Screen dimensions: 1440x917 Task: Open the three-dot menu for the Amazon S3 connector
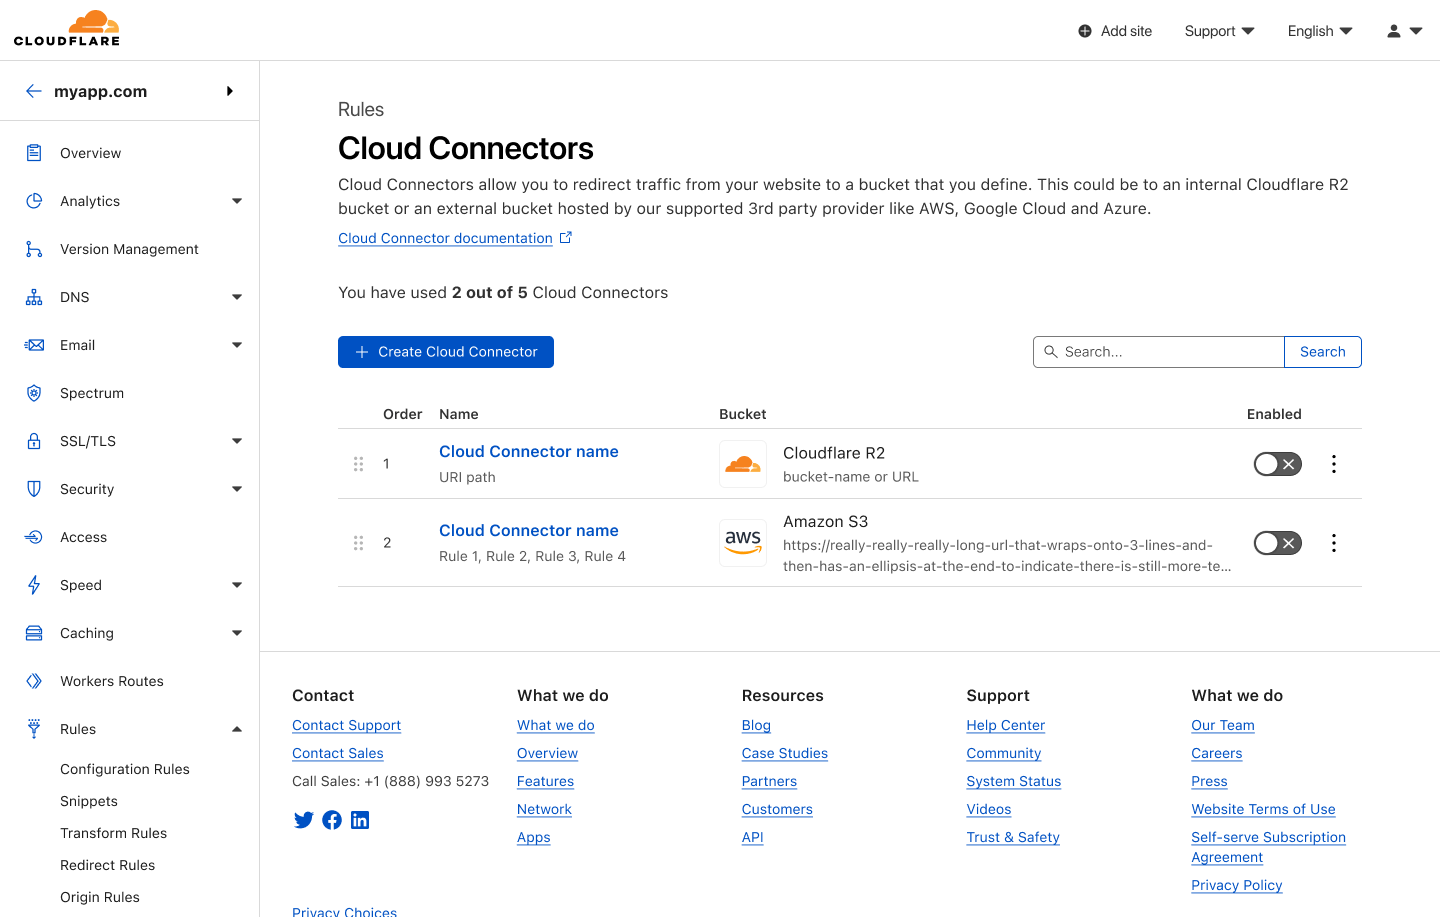point(1333,543)
